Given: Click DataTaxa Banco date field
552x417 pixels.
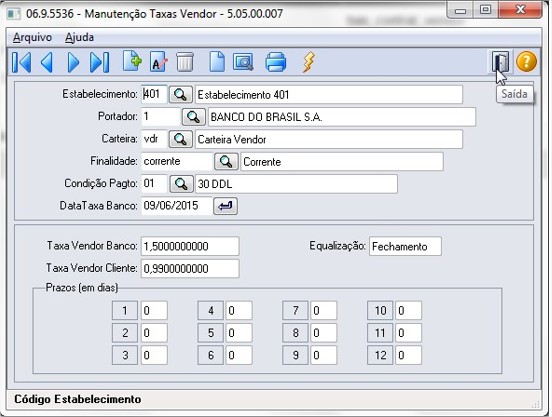Looking at the screenshot, I should (177, 206).
